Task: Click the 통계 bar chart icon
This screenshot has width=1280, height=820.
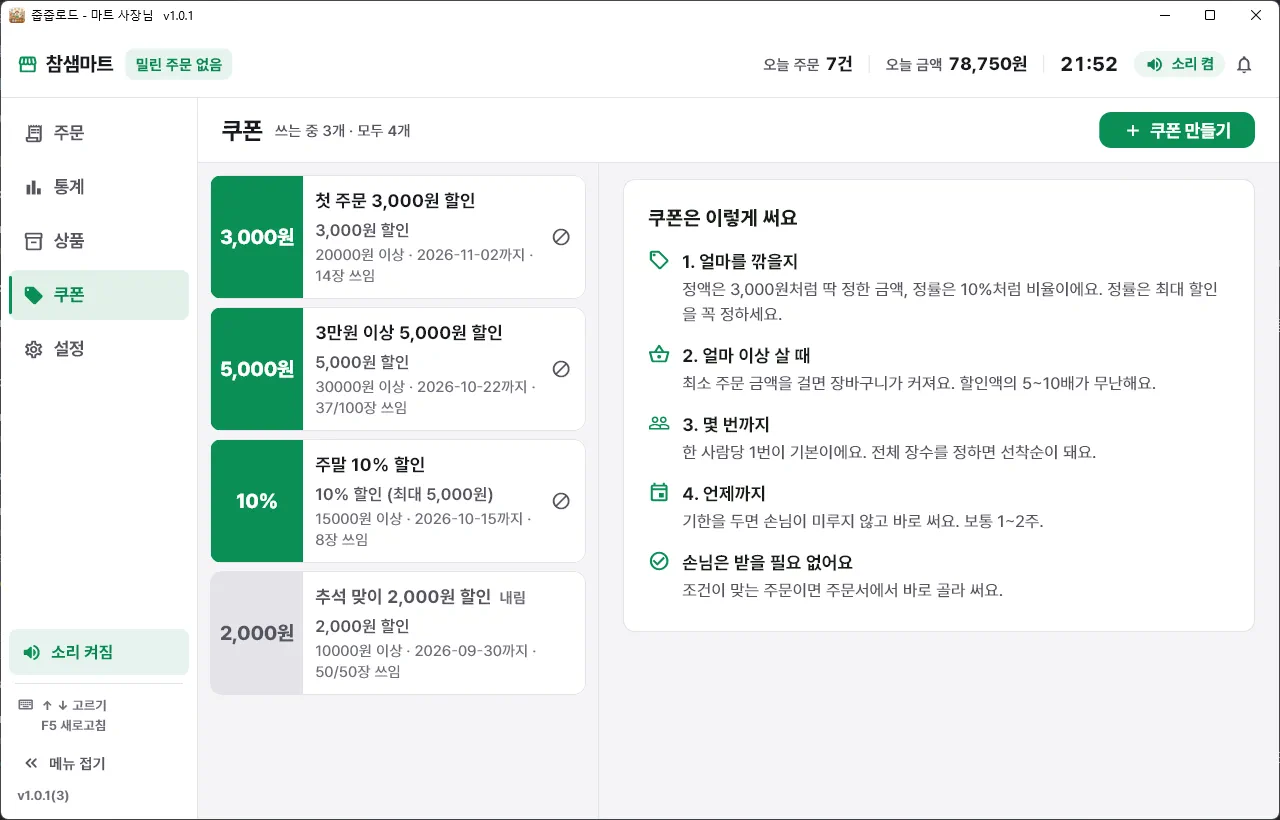Action: pyautogui.click(x=34, y=187)
